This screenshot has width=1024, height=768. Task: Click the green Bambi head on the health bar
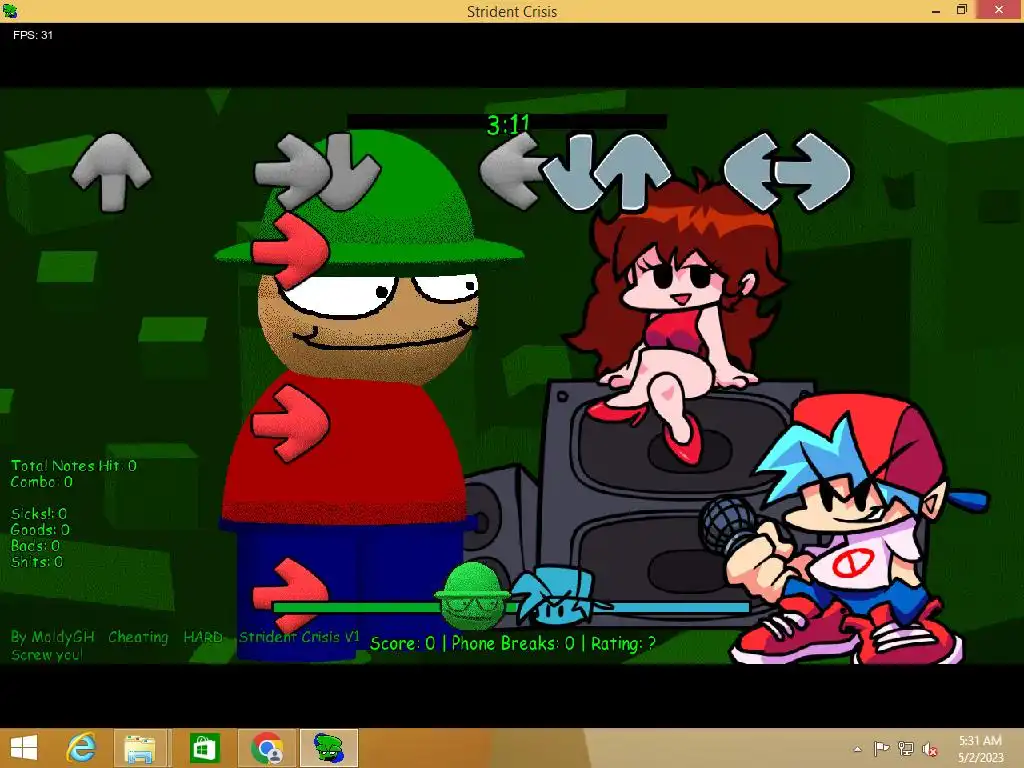pos(472,594)
